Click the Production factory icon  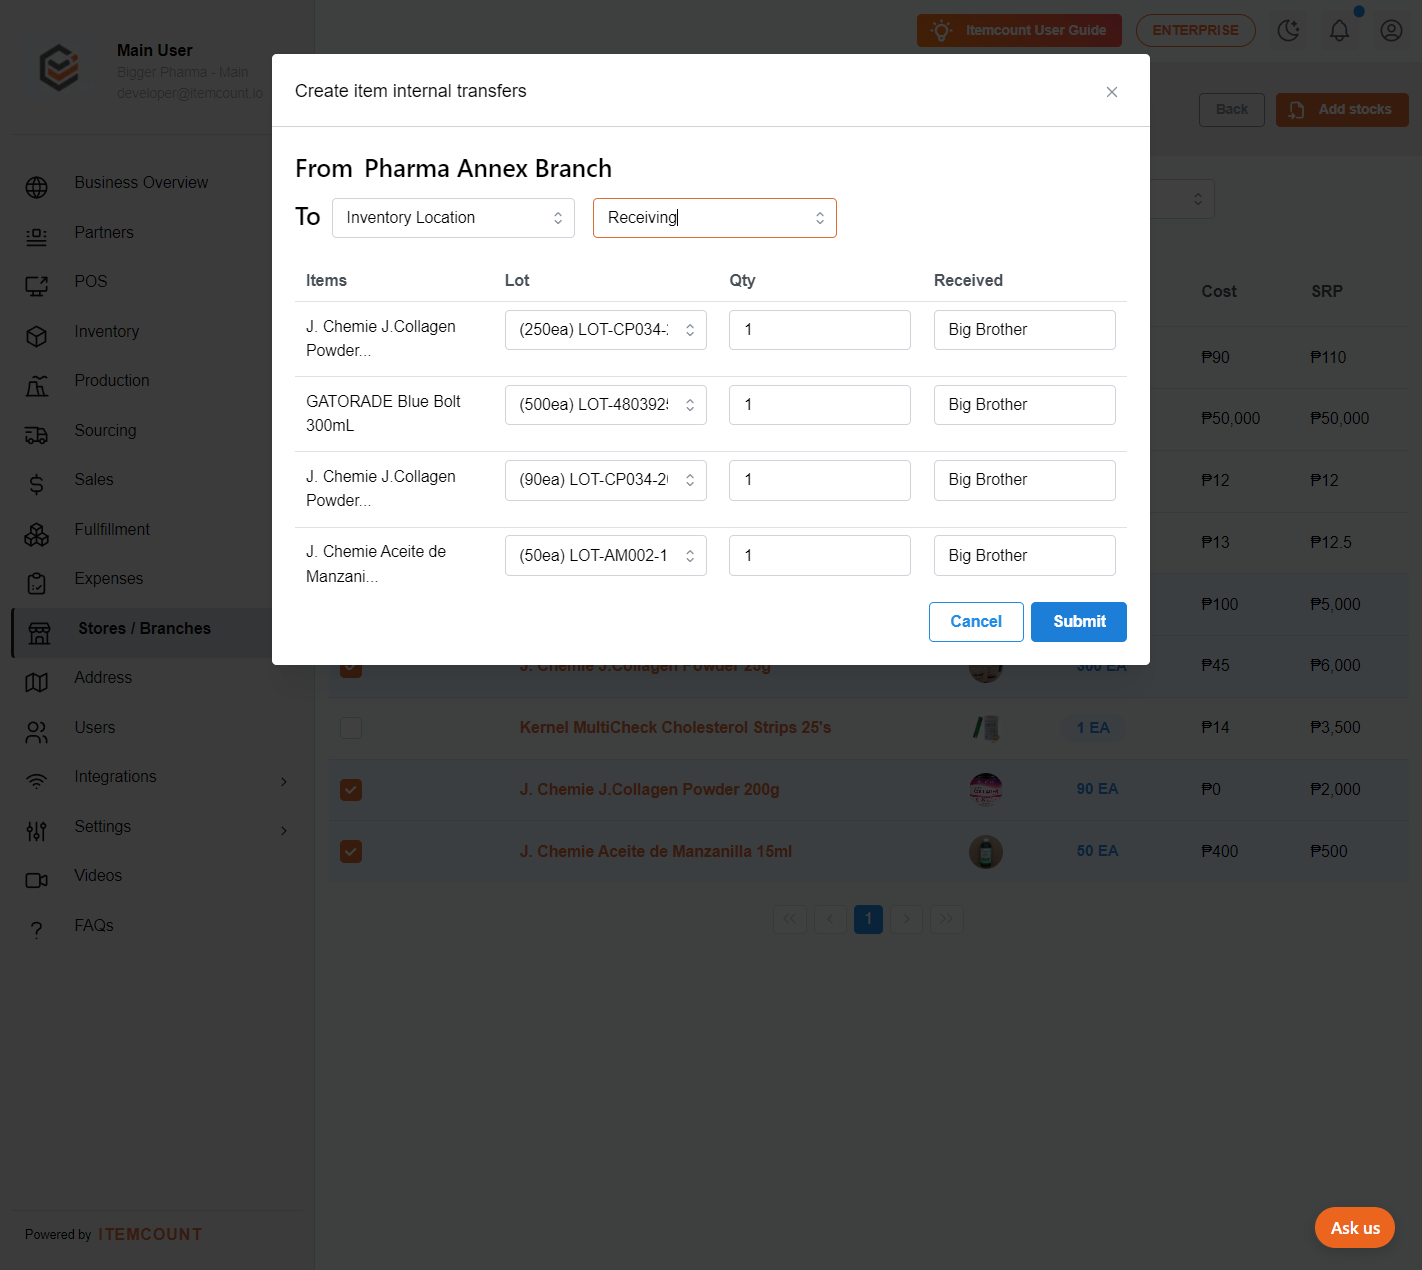pyautogui.click(x=37, y=385)
